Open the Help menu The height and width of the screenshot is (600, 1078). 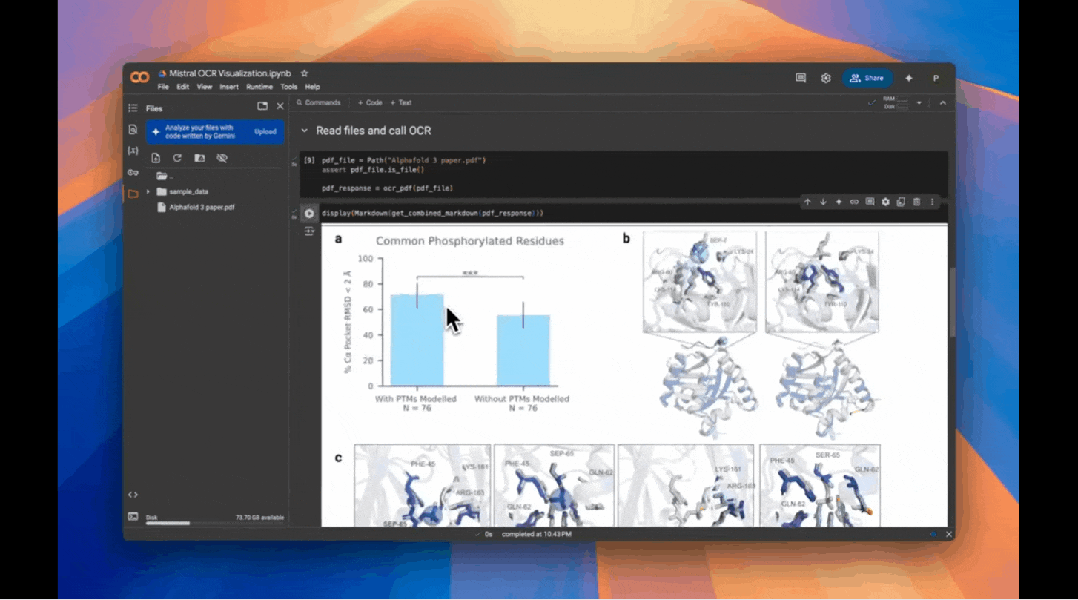tap(312, 87)
